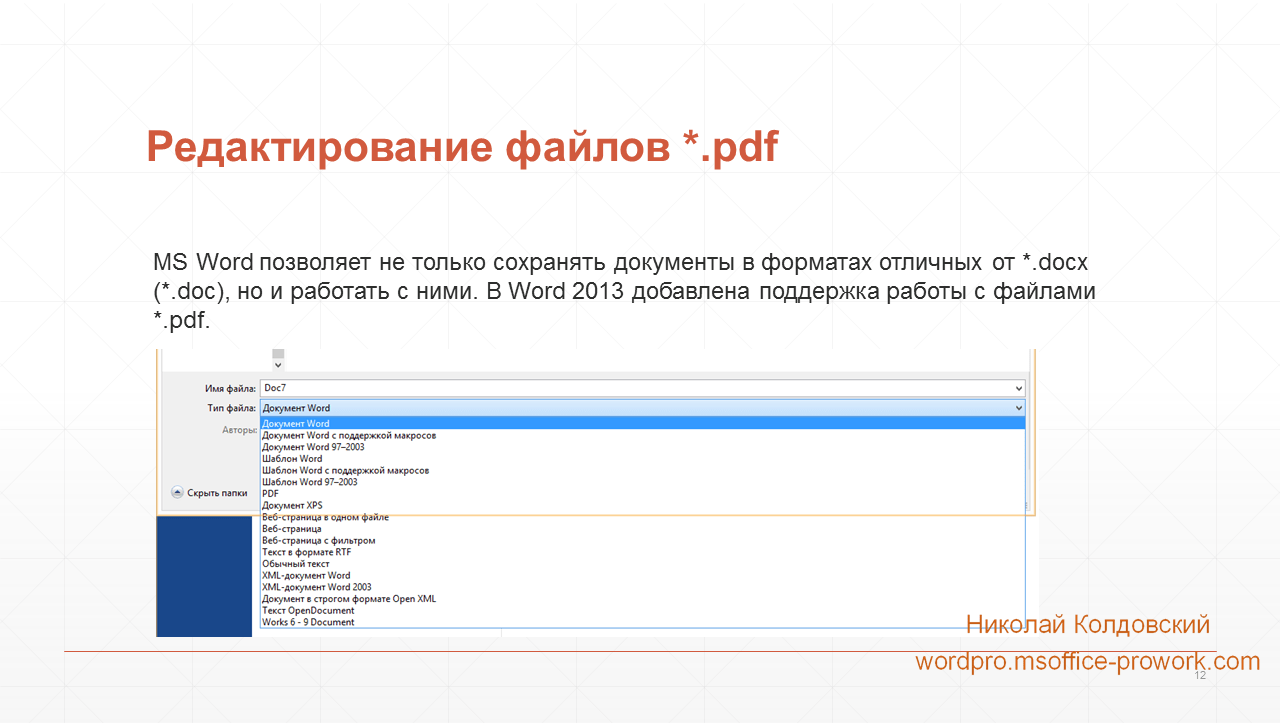The image size is (1280, 725).
Task: Expand the Имя файла dropdown arrow
Action: (1018, 388)
